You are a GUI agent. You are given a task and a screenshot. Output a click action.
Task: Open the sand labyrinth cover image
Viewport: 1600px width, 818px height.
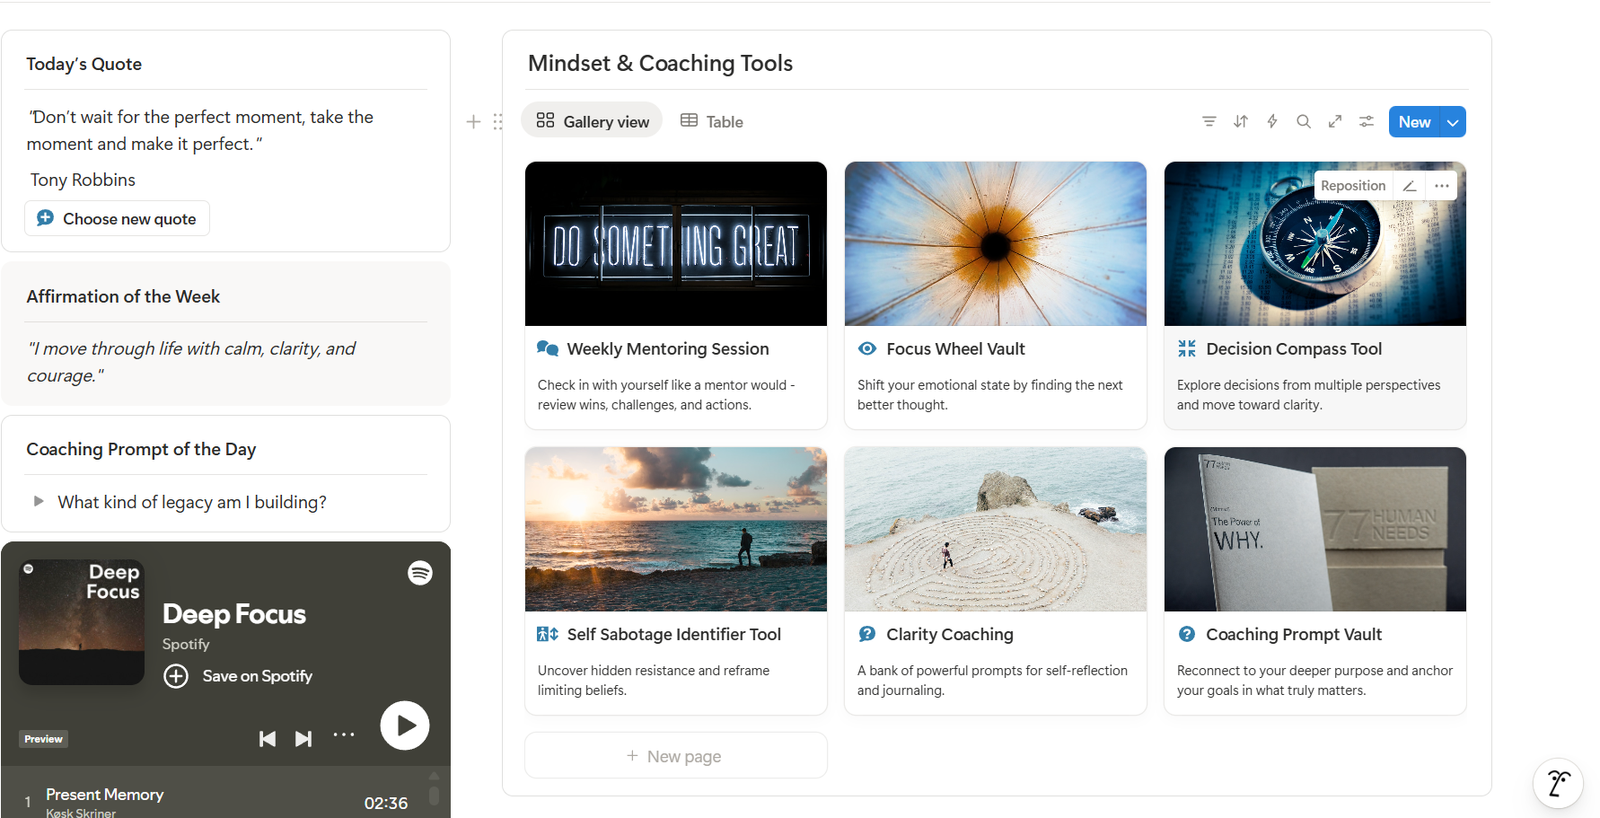tap(996, 529)
